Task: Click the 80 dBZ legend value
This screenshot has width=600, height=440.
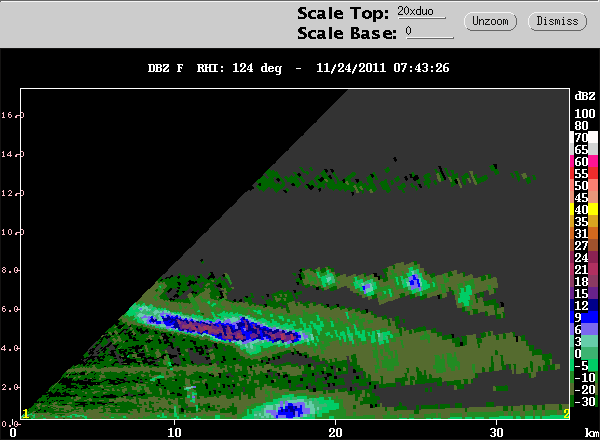Action: 581,125
